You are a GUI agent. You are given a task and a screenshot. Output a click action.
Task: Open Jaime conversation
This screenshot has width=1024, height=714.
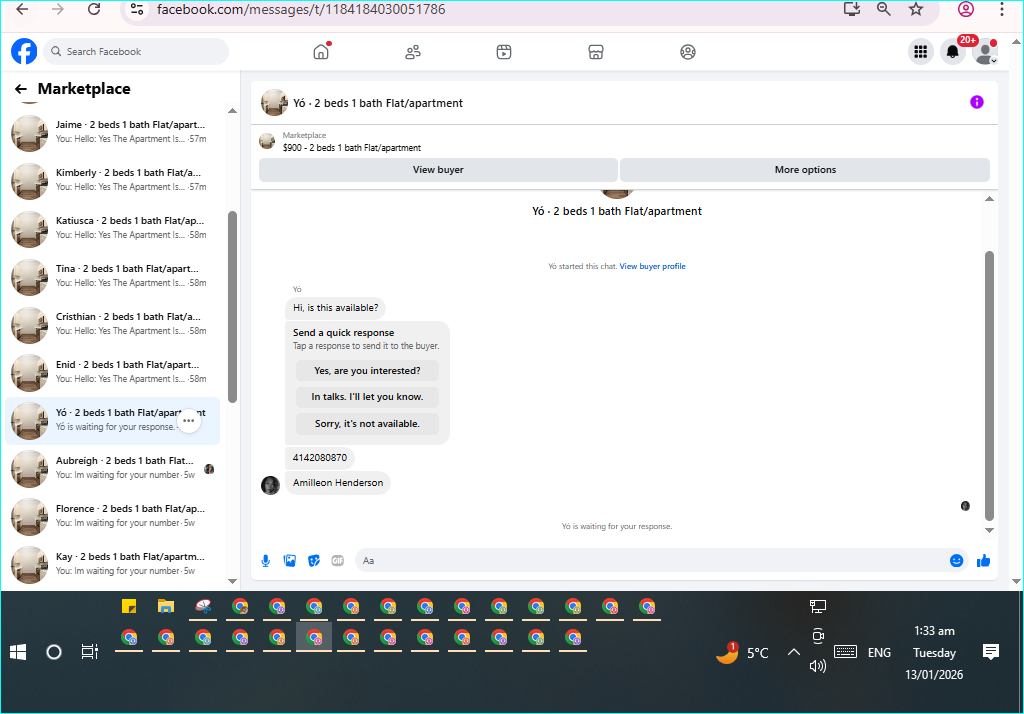point(112,133)
